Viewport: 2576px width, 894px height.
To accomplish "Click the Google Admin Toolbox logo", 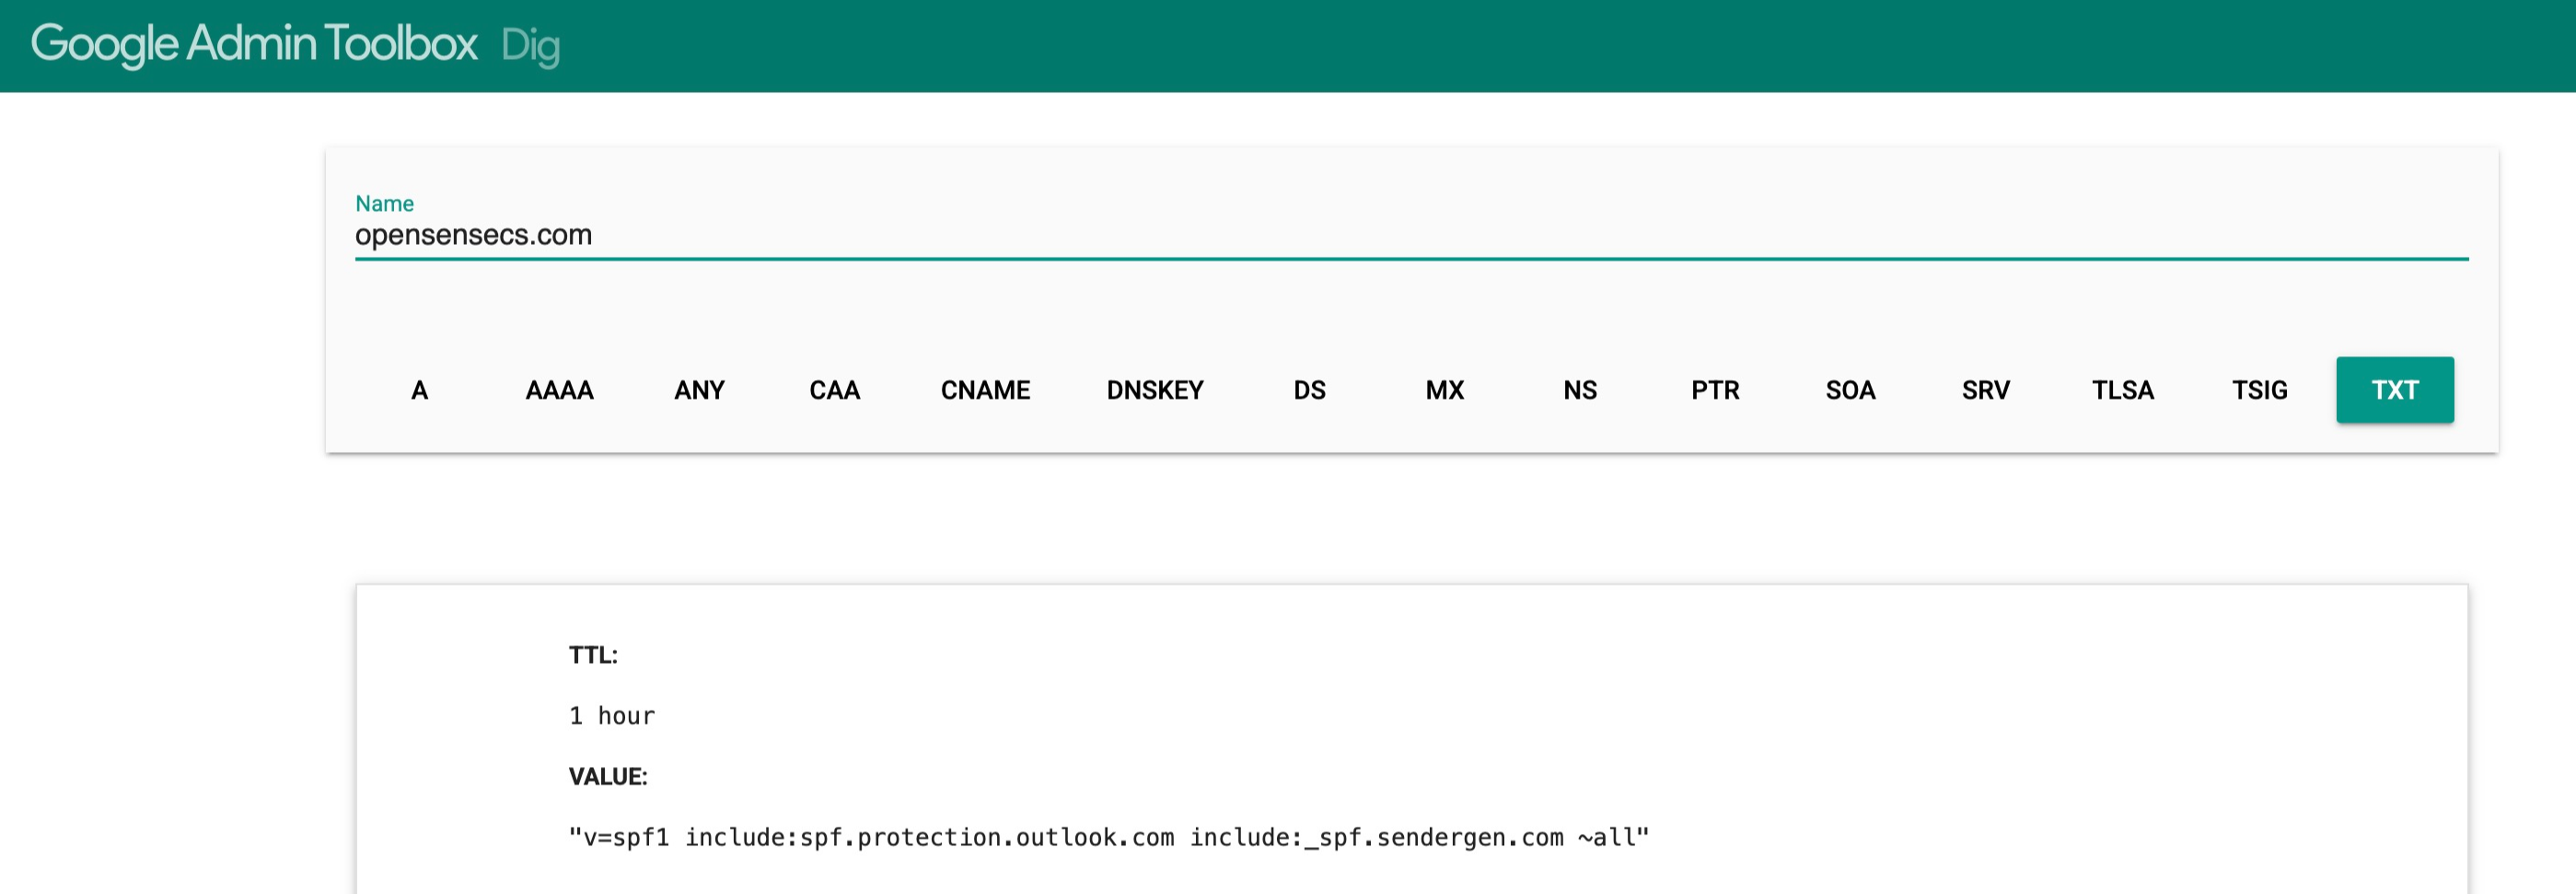I will [x=254, y=44].
